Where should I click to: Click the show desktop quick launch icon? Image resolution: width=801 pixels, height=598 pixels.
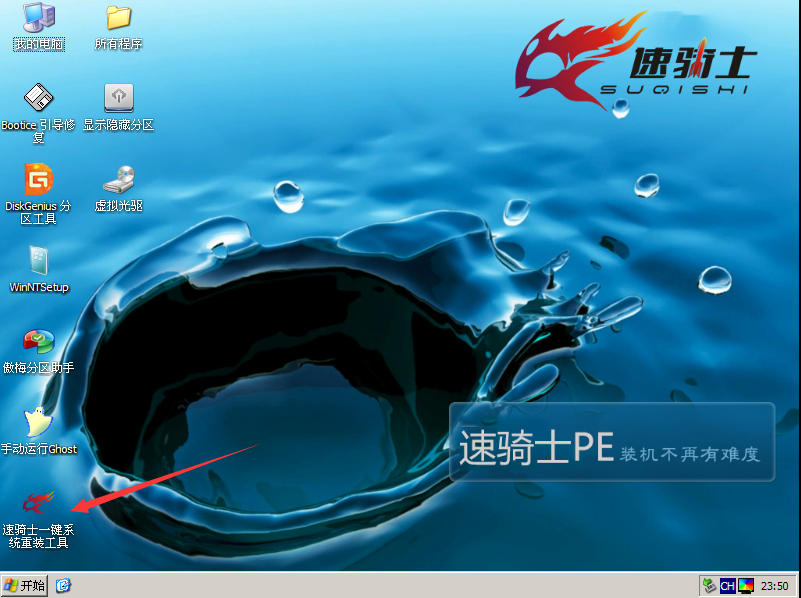(x=63, y=585)
